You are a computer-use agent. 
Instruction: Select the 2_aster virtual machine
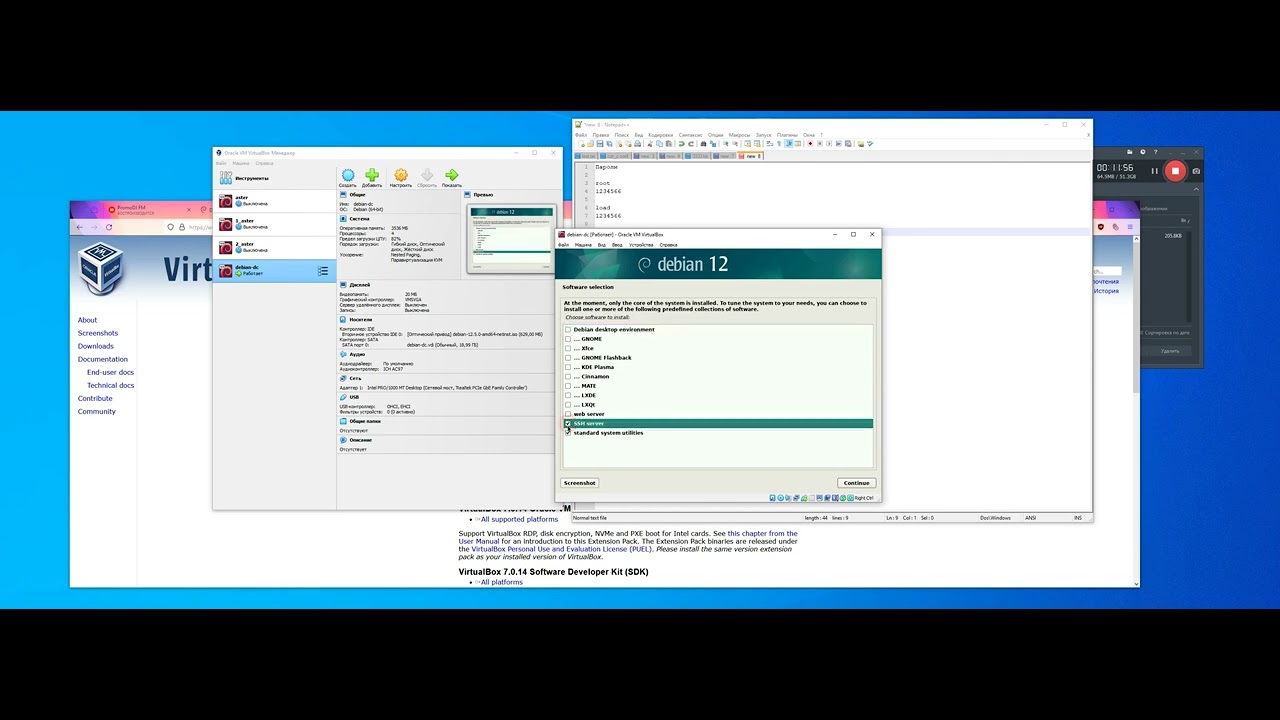coord(274,247)
